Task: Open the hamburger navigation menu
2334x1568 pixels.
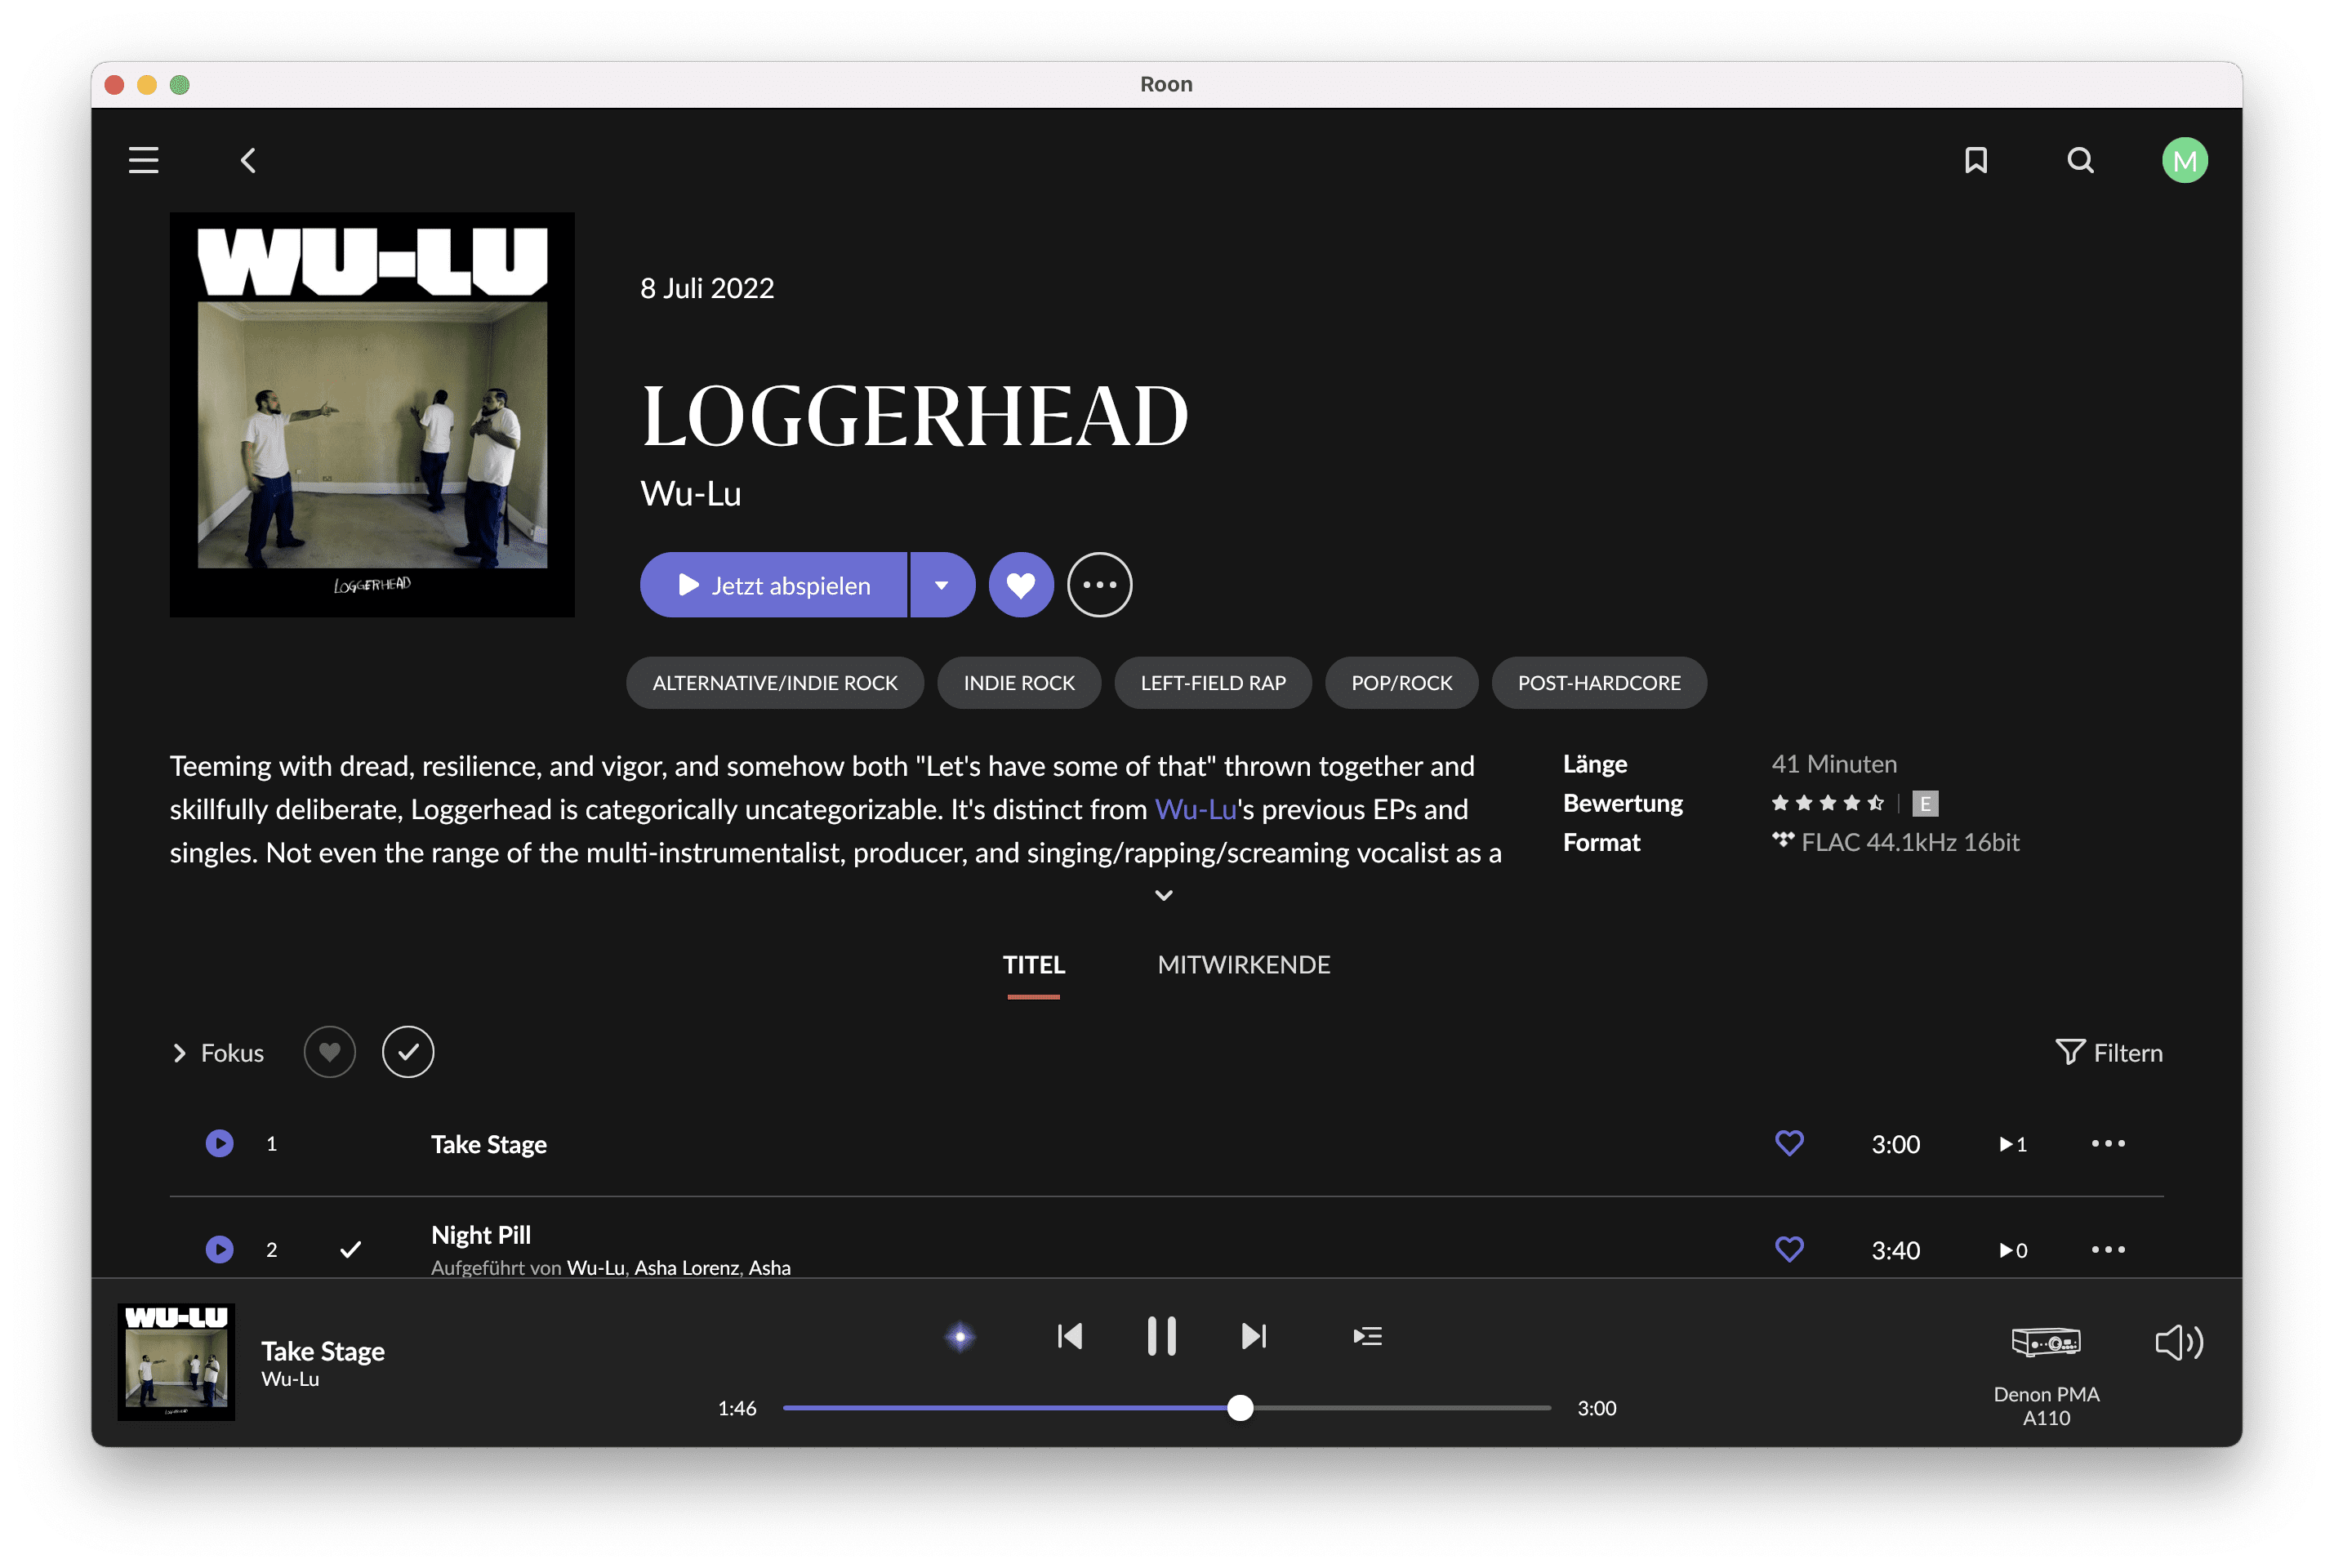Action: [x=143, y=160]
